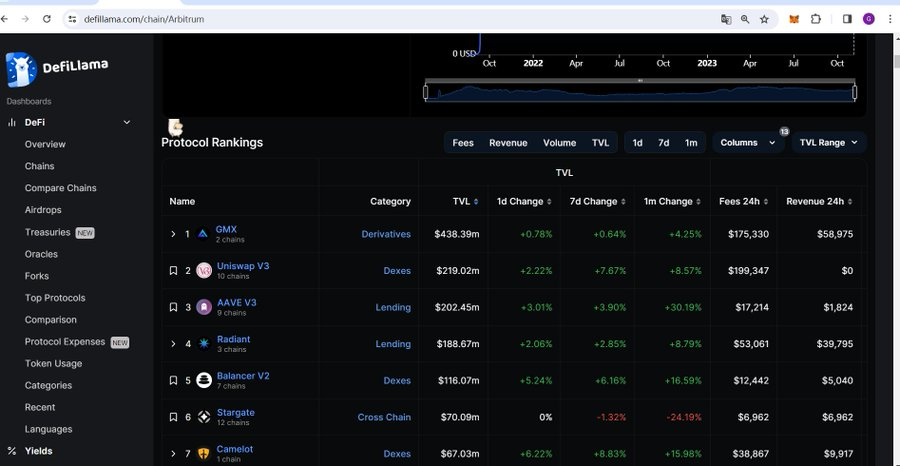Select the Fees tab in rankings

click(463, 143)
